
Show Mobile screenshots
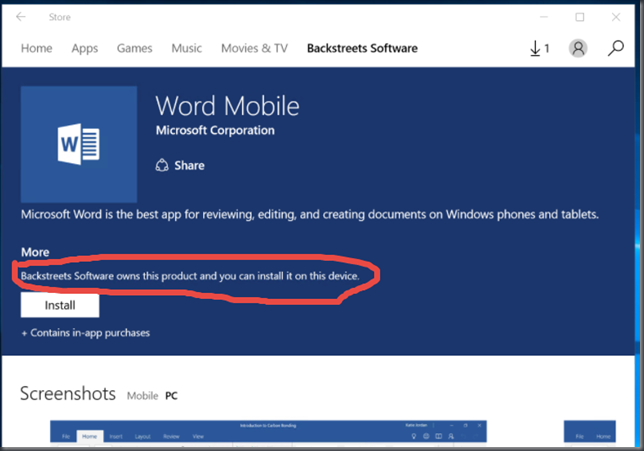tap(143, 396)
